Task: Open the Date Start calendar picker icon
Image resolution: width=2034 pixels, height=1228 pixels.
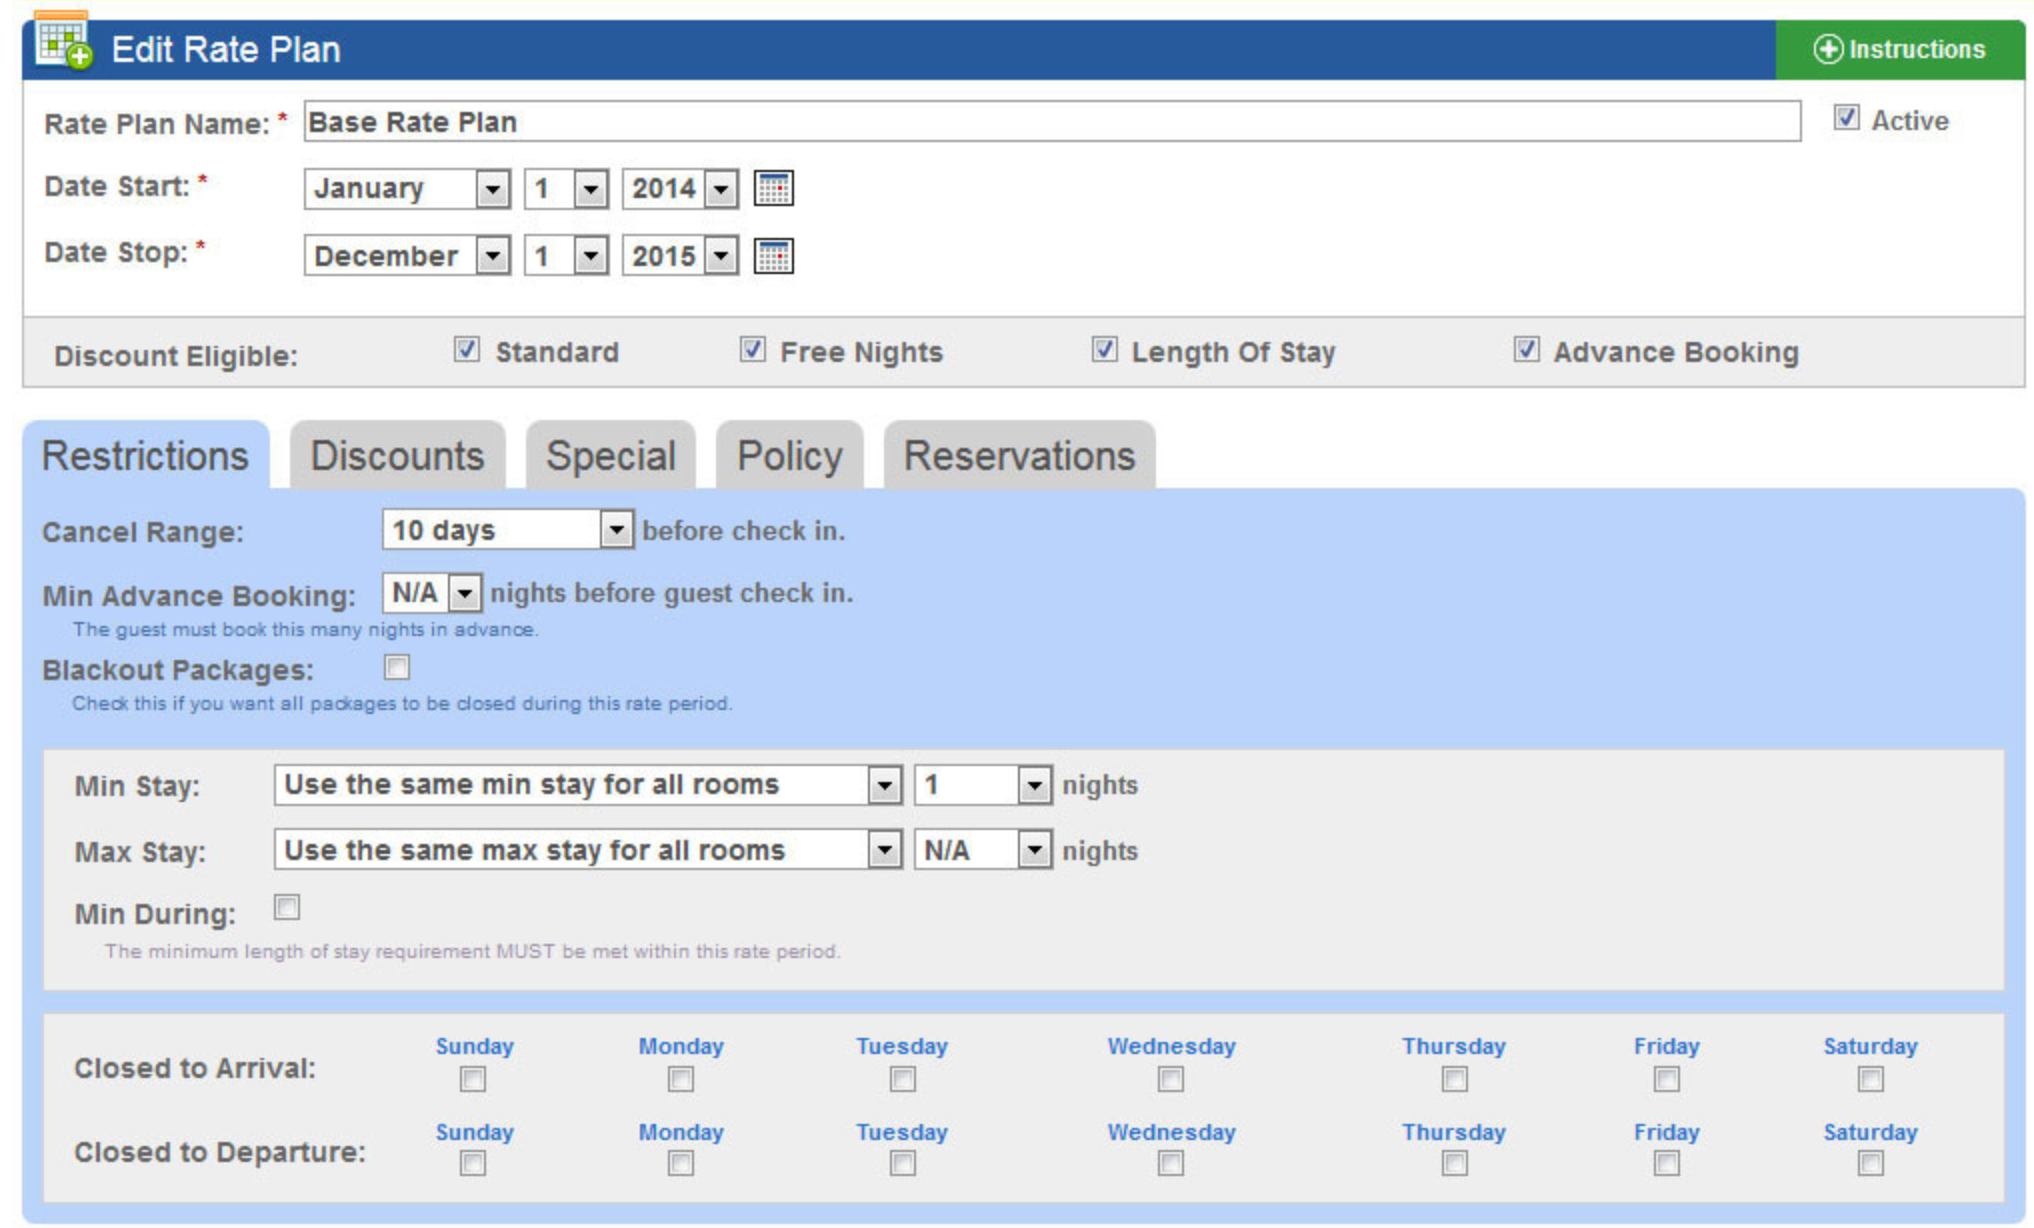Action: click(773, 188)
